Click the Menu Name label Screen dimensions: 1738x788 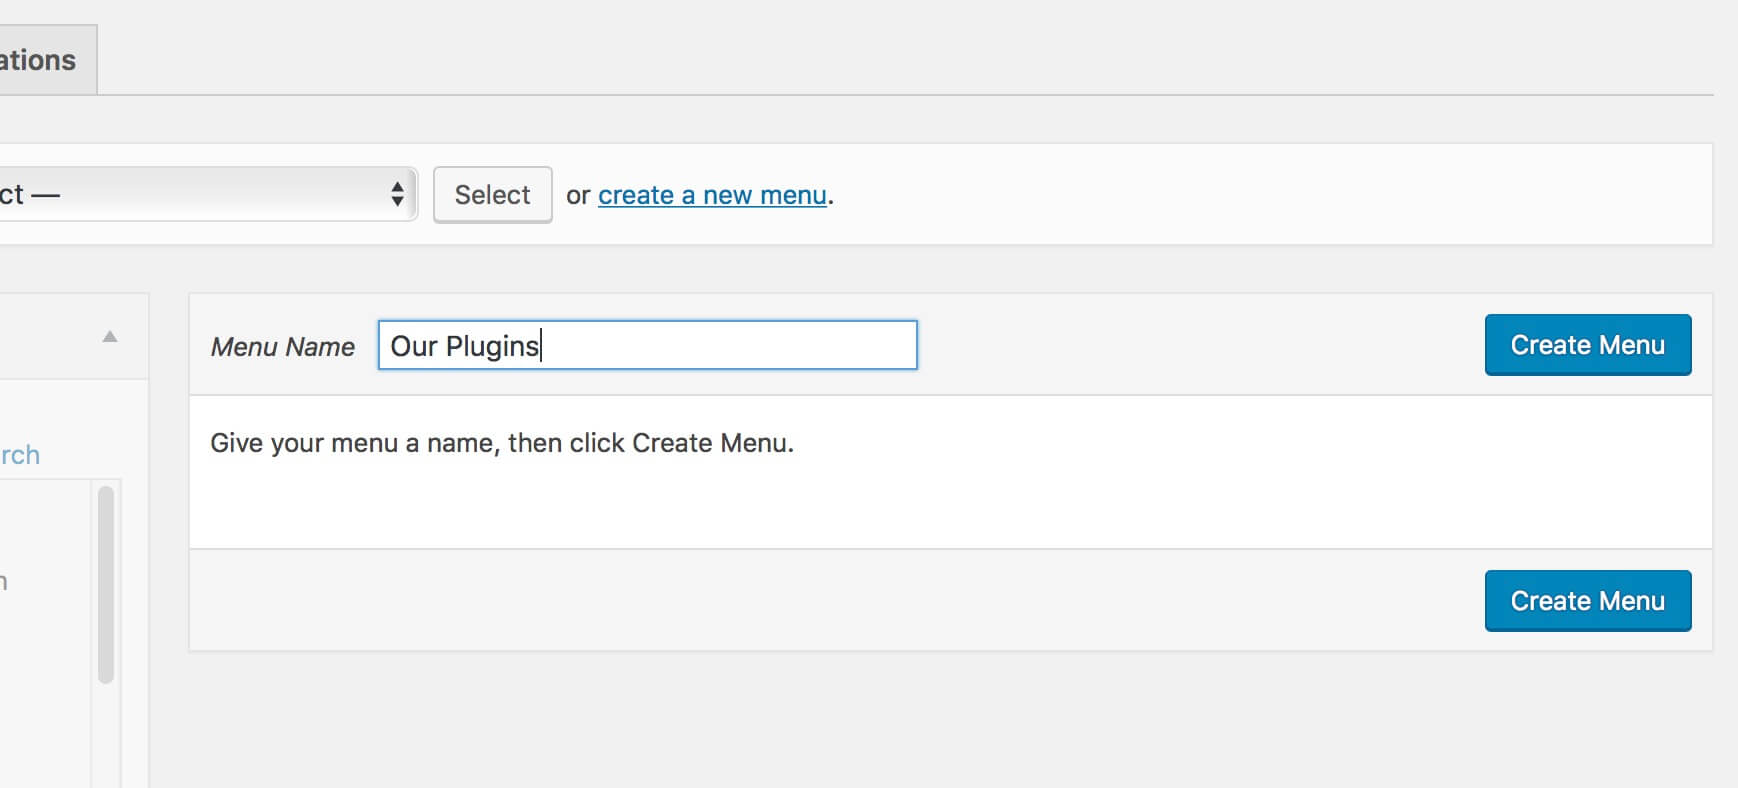point(283,347)
